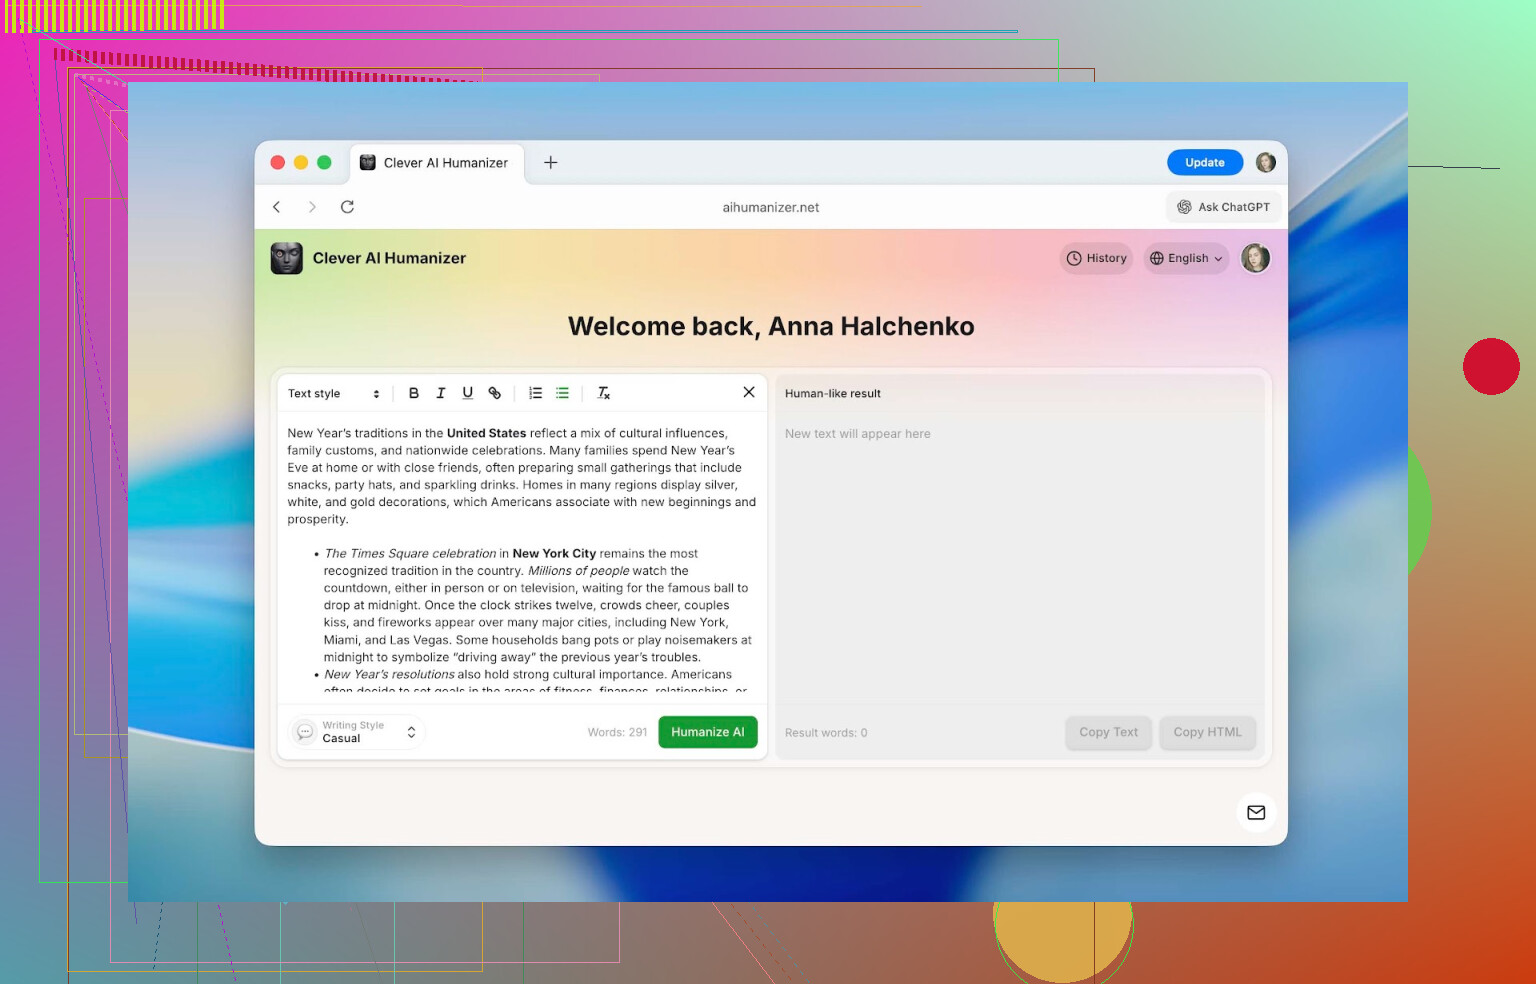Toggle the bulleted list format
Image resolution: width=1536 pixels, height=984 pixels.
click(x=562, y=393)
